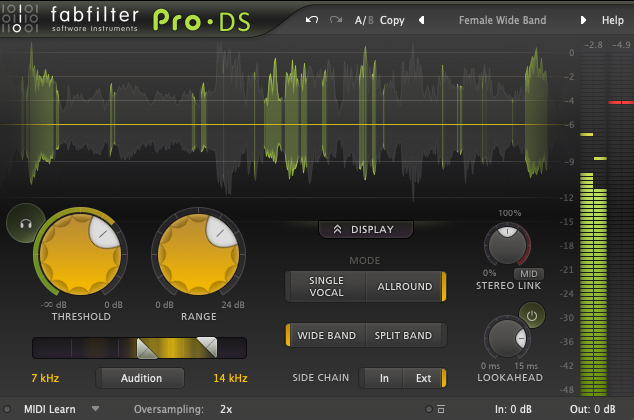Screen dimensions: 634x420
Task: Click the small circle next to resize icon
Action: 429,409
